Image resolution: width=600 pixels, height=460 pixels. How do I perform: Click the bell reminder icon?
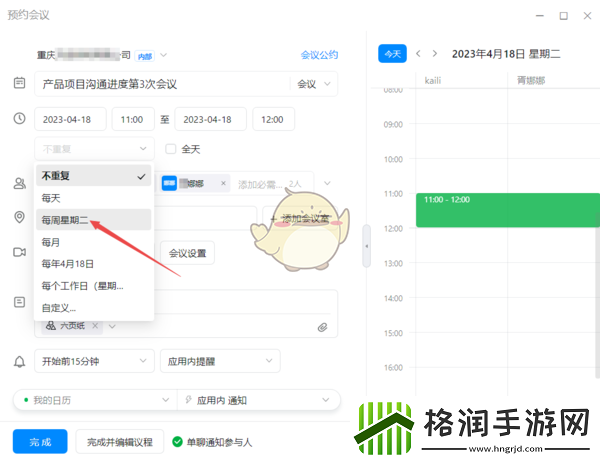click(20, 361)
